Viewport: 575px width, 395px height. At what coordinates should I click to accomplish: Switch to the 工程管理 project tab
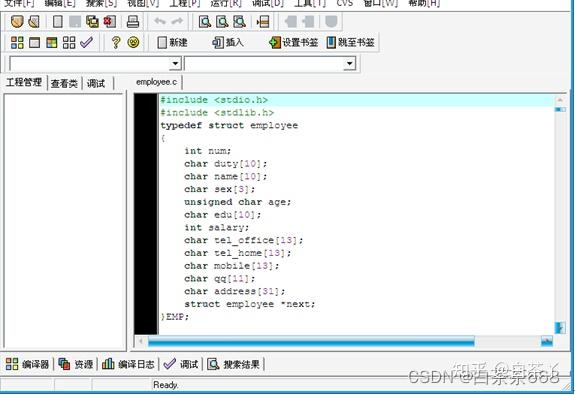pos(24,83)
